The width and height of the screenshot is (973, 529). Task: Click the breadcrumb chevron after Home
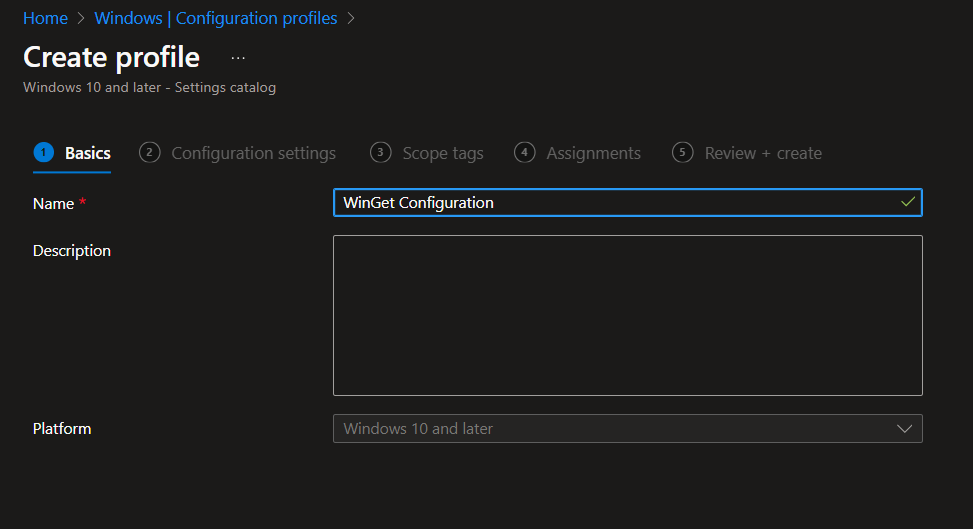click(81, 18)
